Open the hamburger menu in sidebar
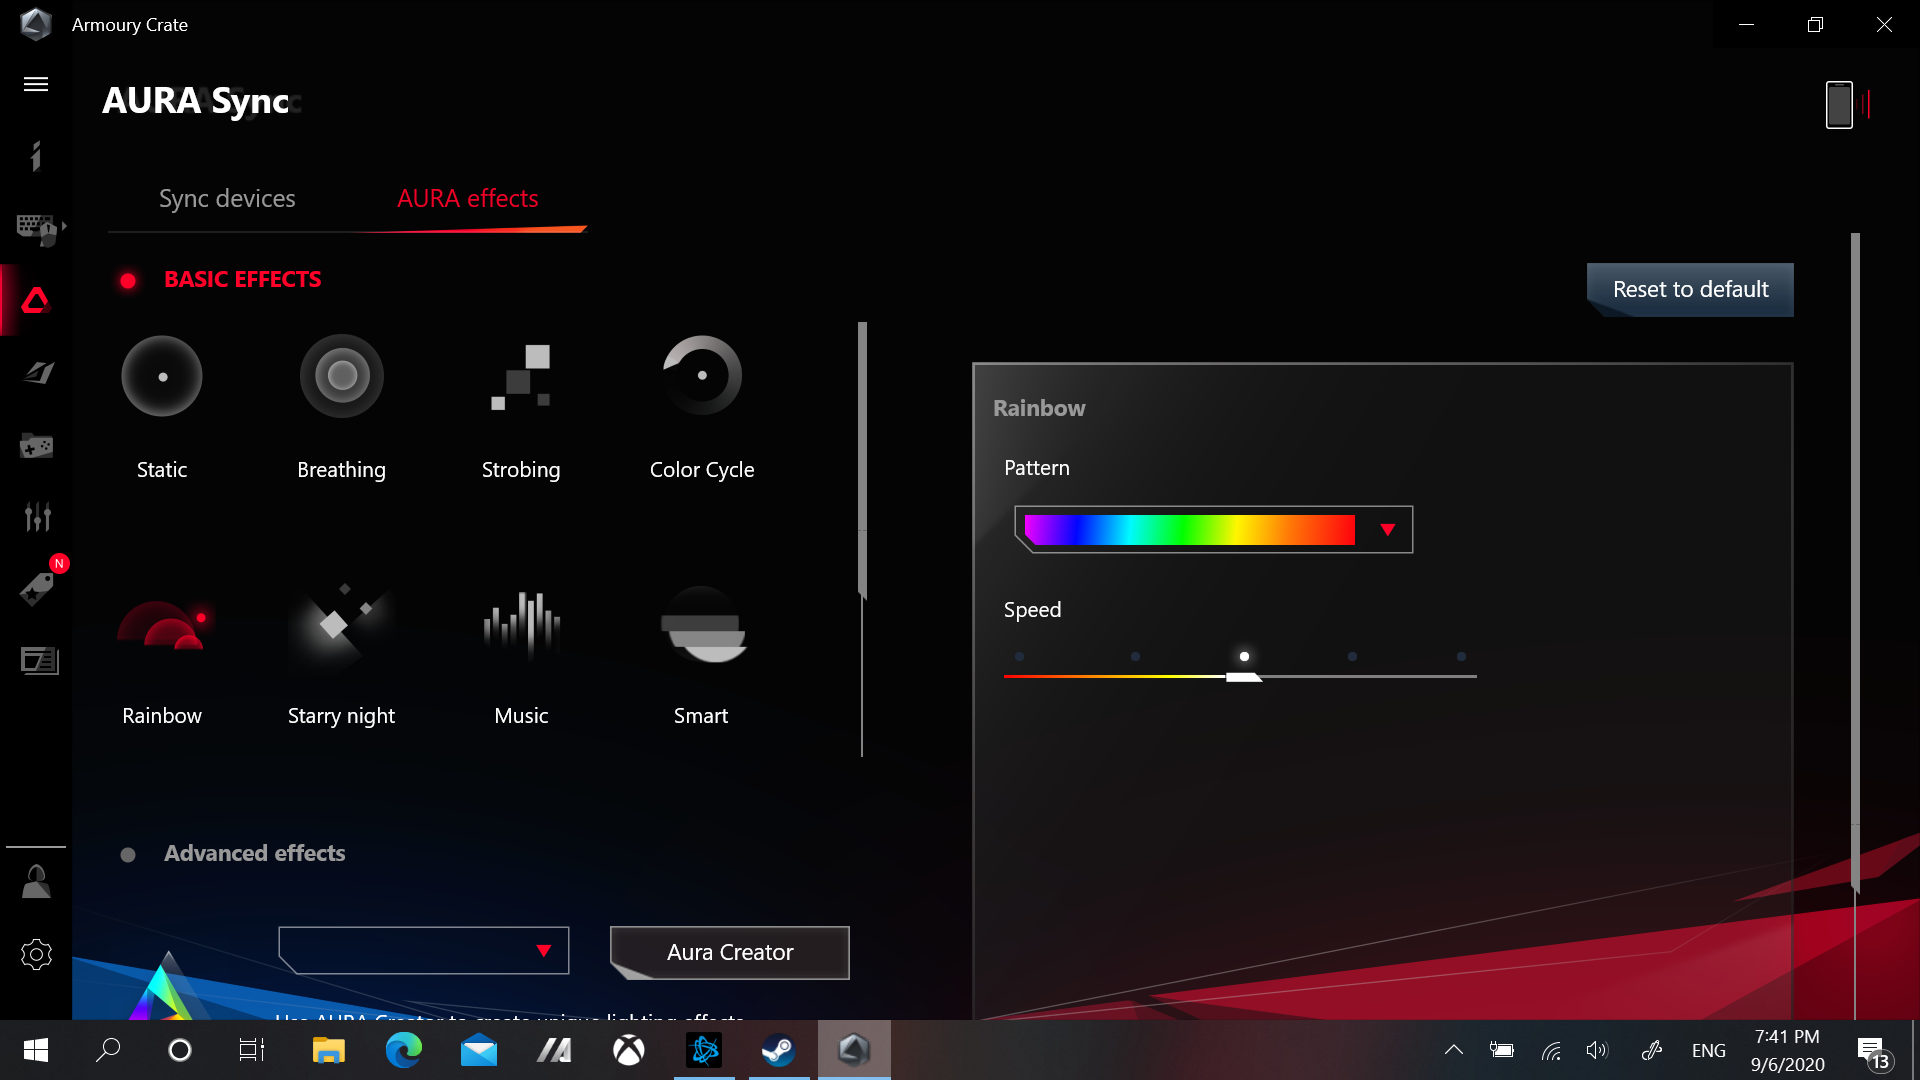Viewport: 1920px width, 1080px height. [36, 84]
